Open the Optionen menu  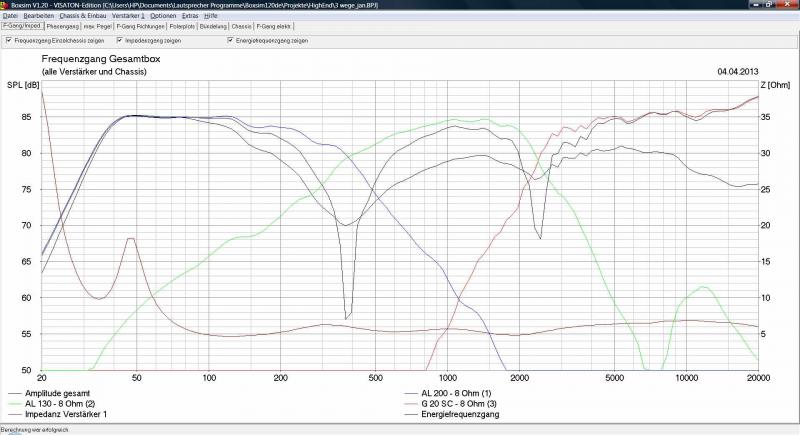click(x=164, y=16)
